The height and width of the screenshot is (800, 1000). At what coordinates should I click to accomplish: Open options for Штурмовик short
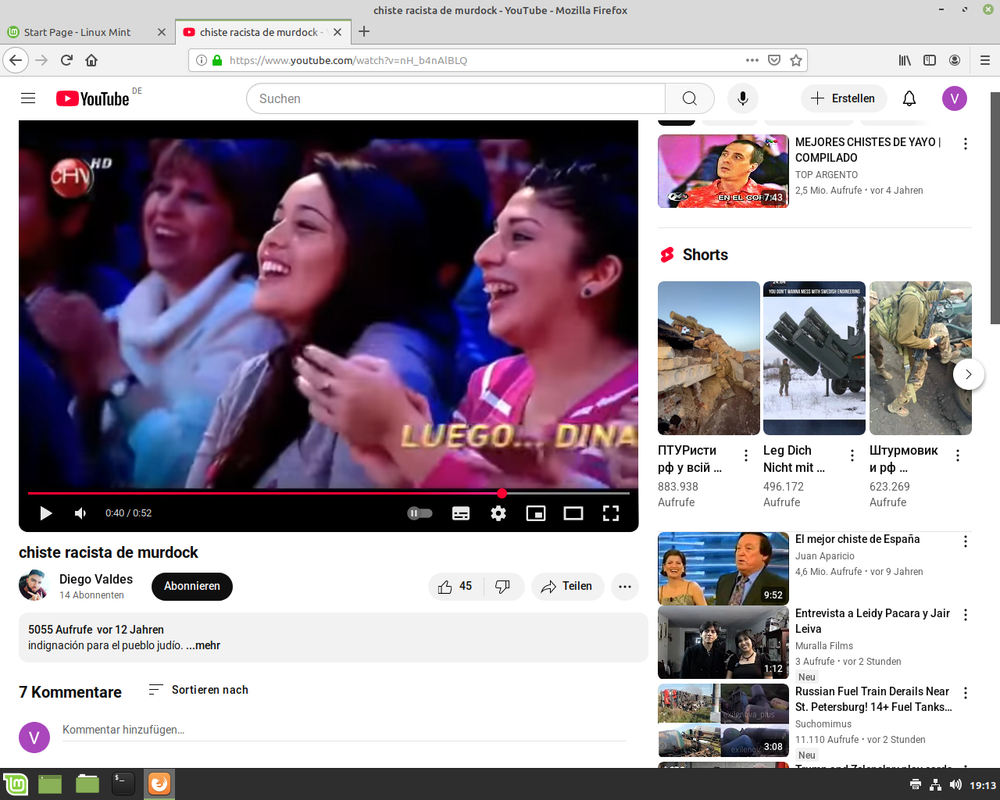(x=957, y=456)
